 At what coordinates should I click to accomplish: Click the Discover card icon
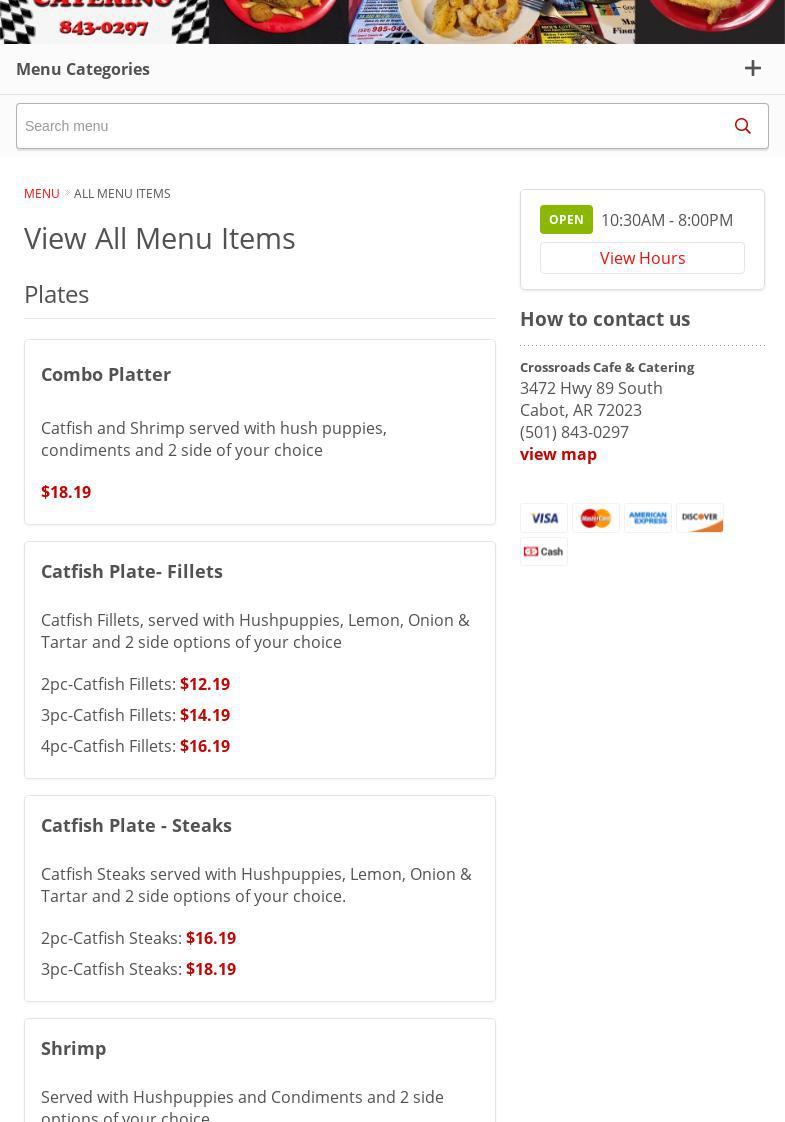point(700,518)
